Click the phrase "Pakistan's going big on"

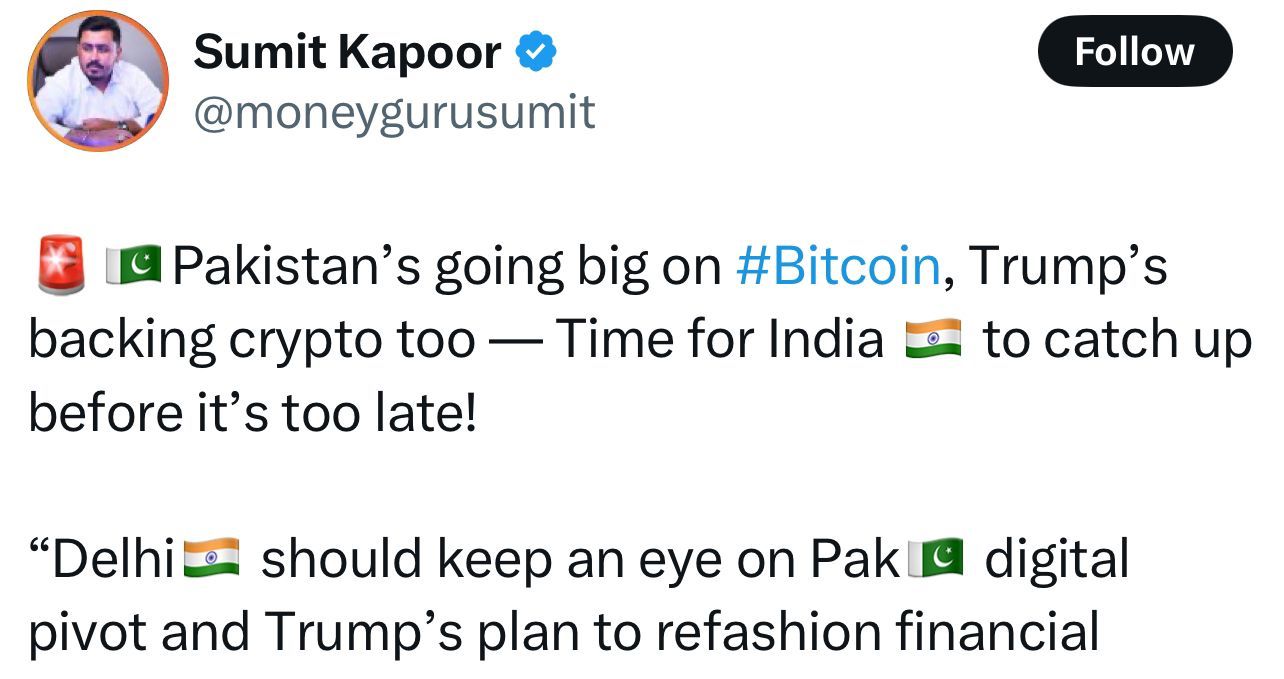448,266
